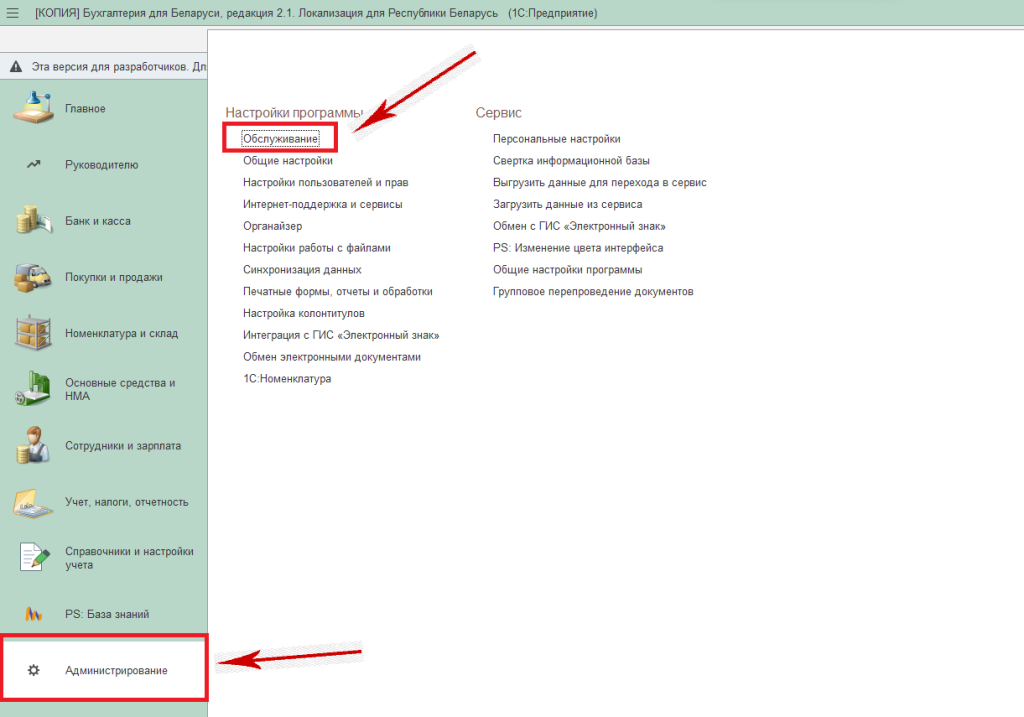This screenshot has height=717, width=1024.
Task: Open the Обслуживание link
Action: 280,138
